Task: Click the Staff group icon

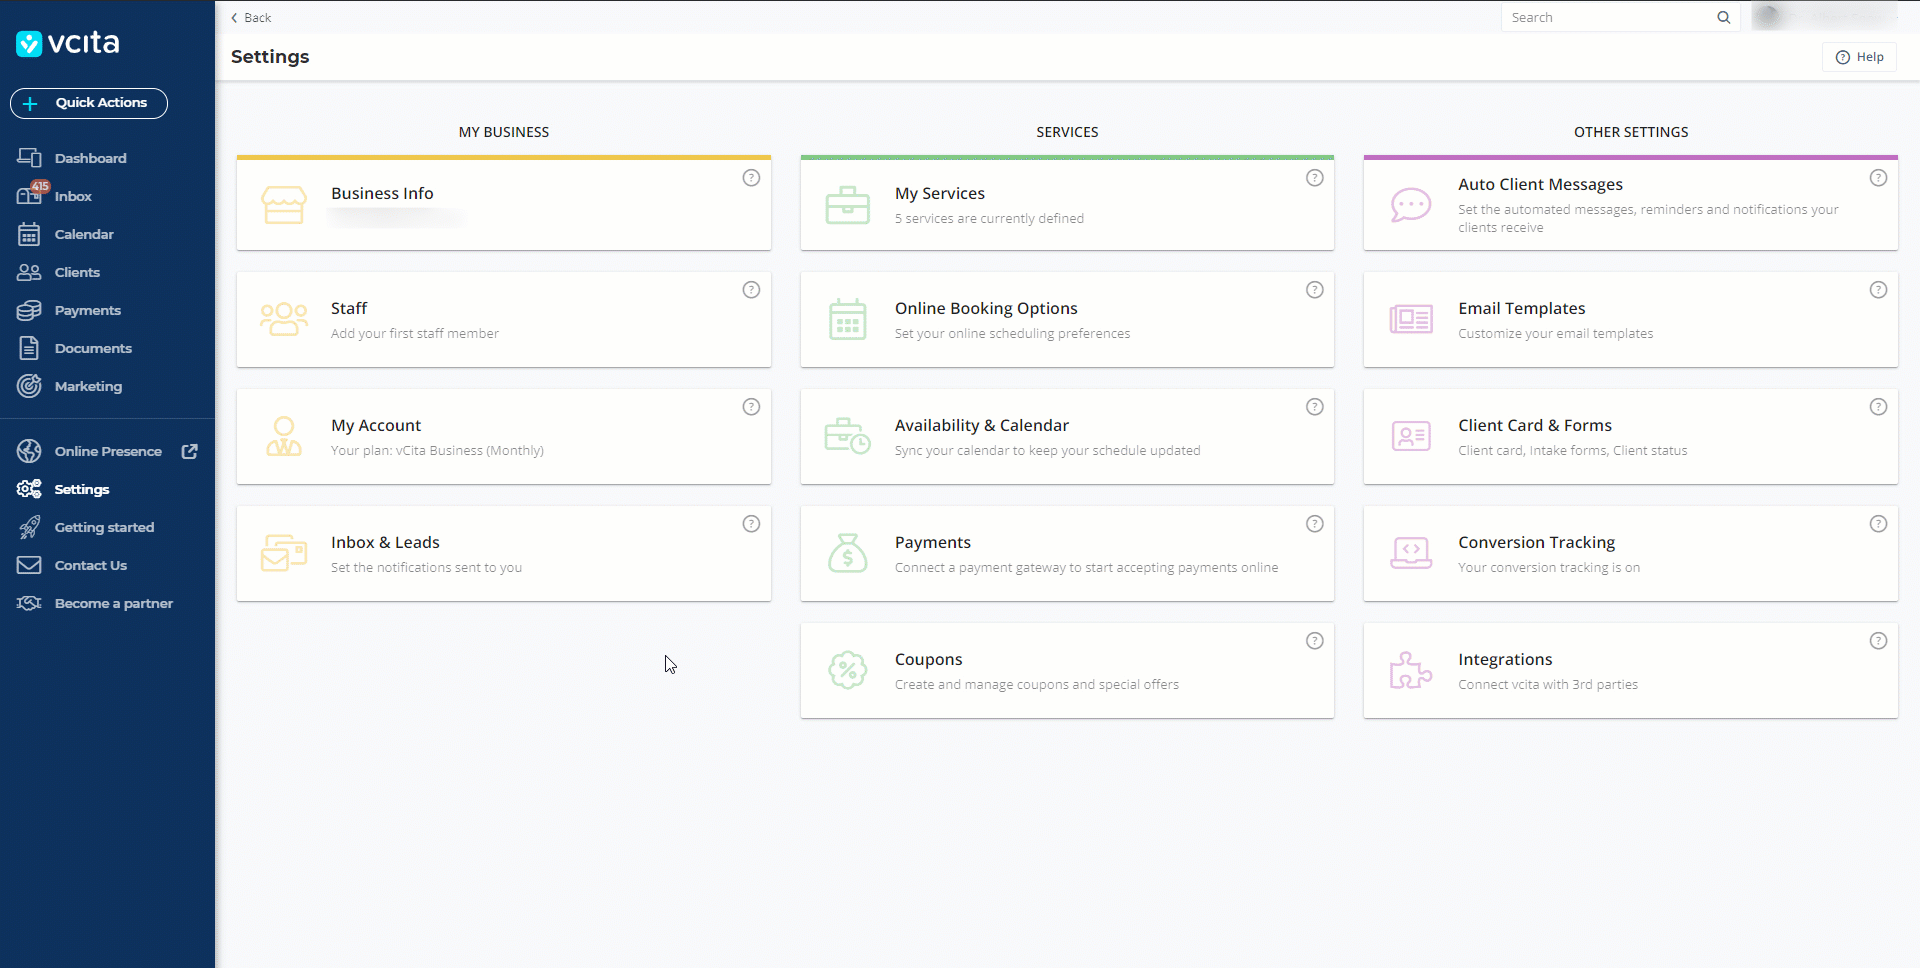Action: [x=284, y=320]
